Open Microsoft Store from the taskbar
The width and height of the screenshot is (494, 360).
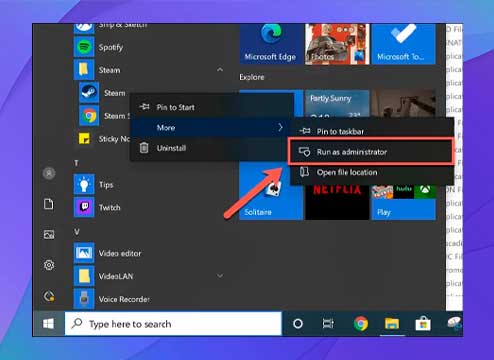click(423, 323)
